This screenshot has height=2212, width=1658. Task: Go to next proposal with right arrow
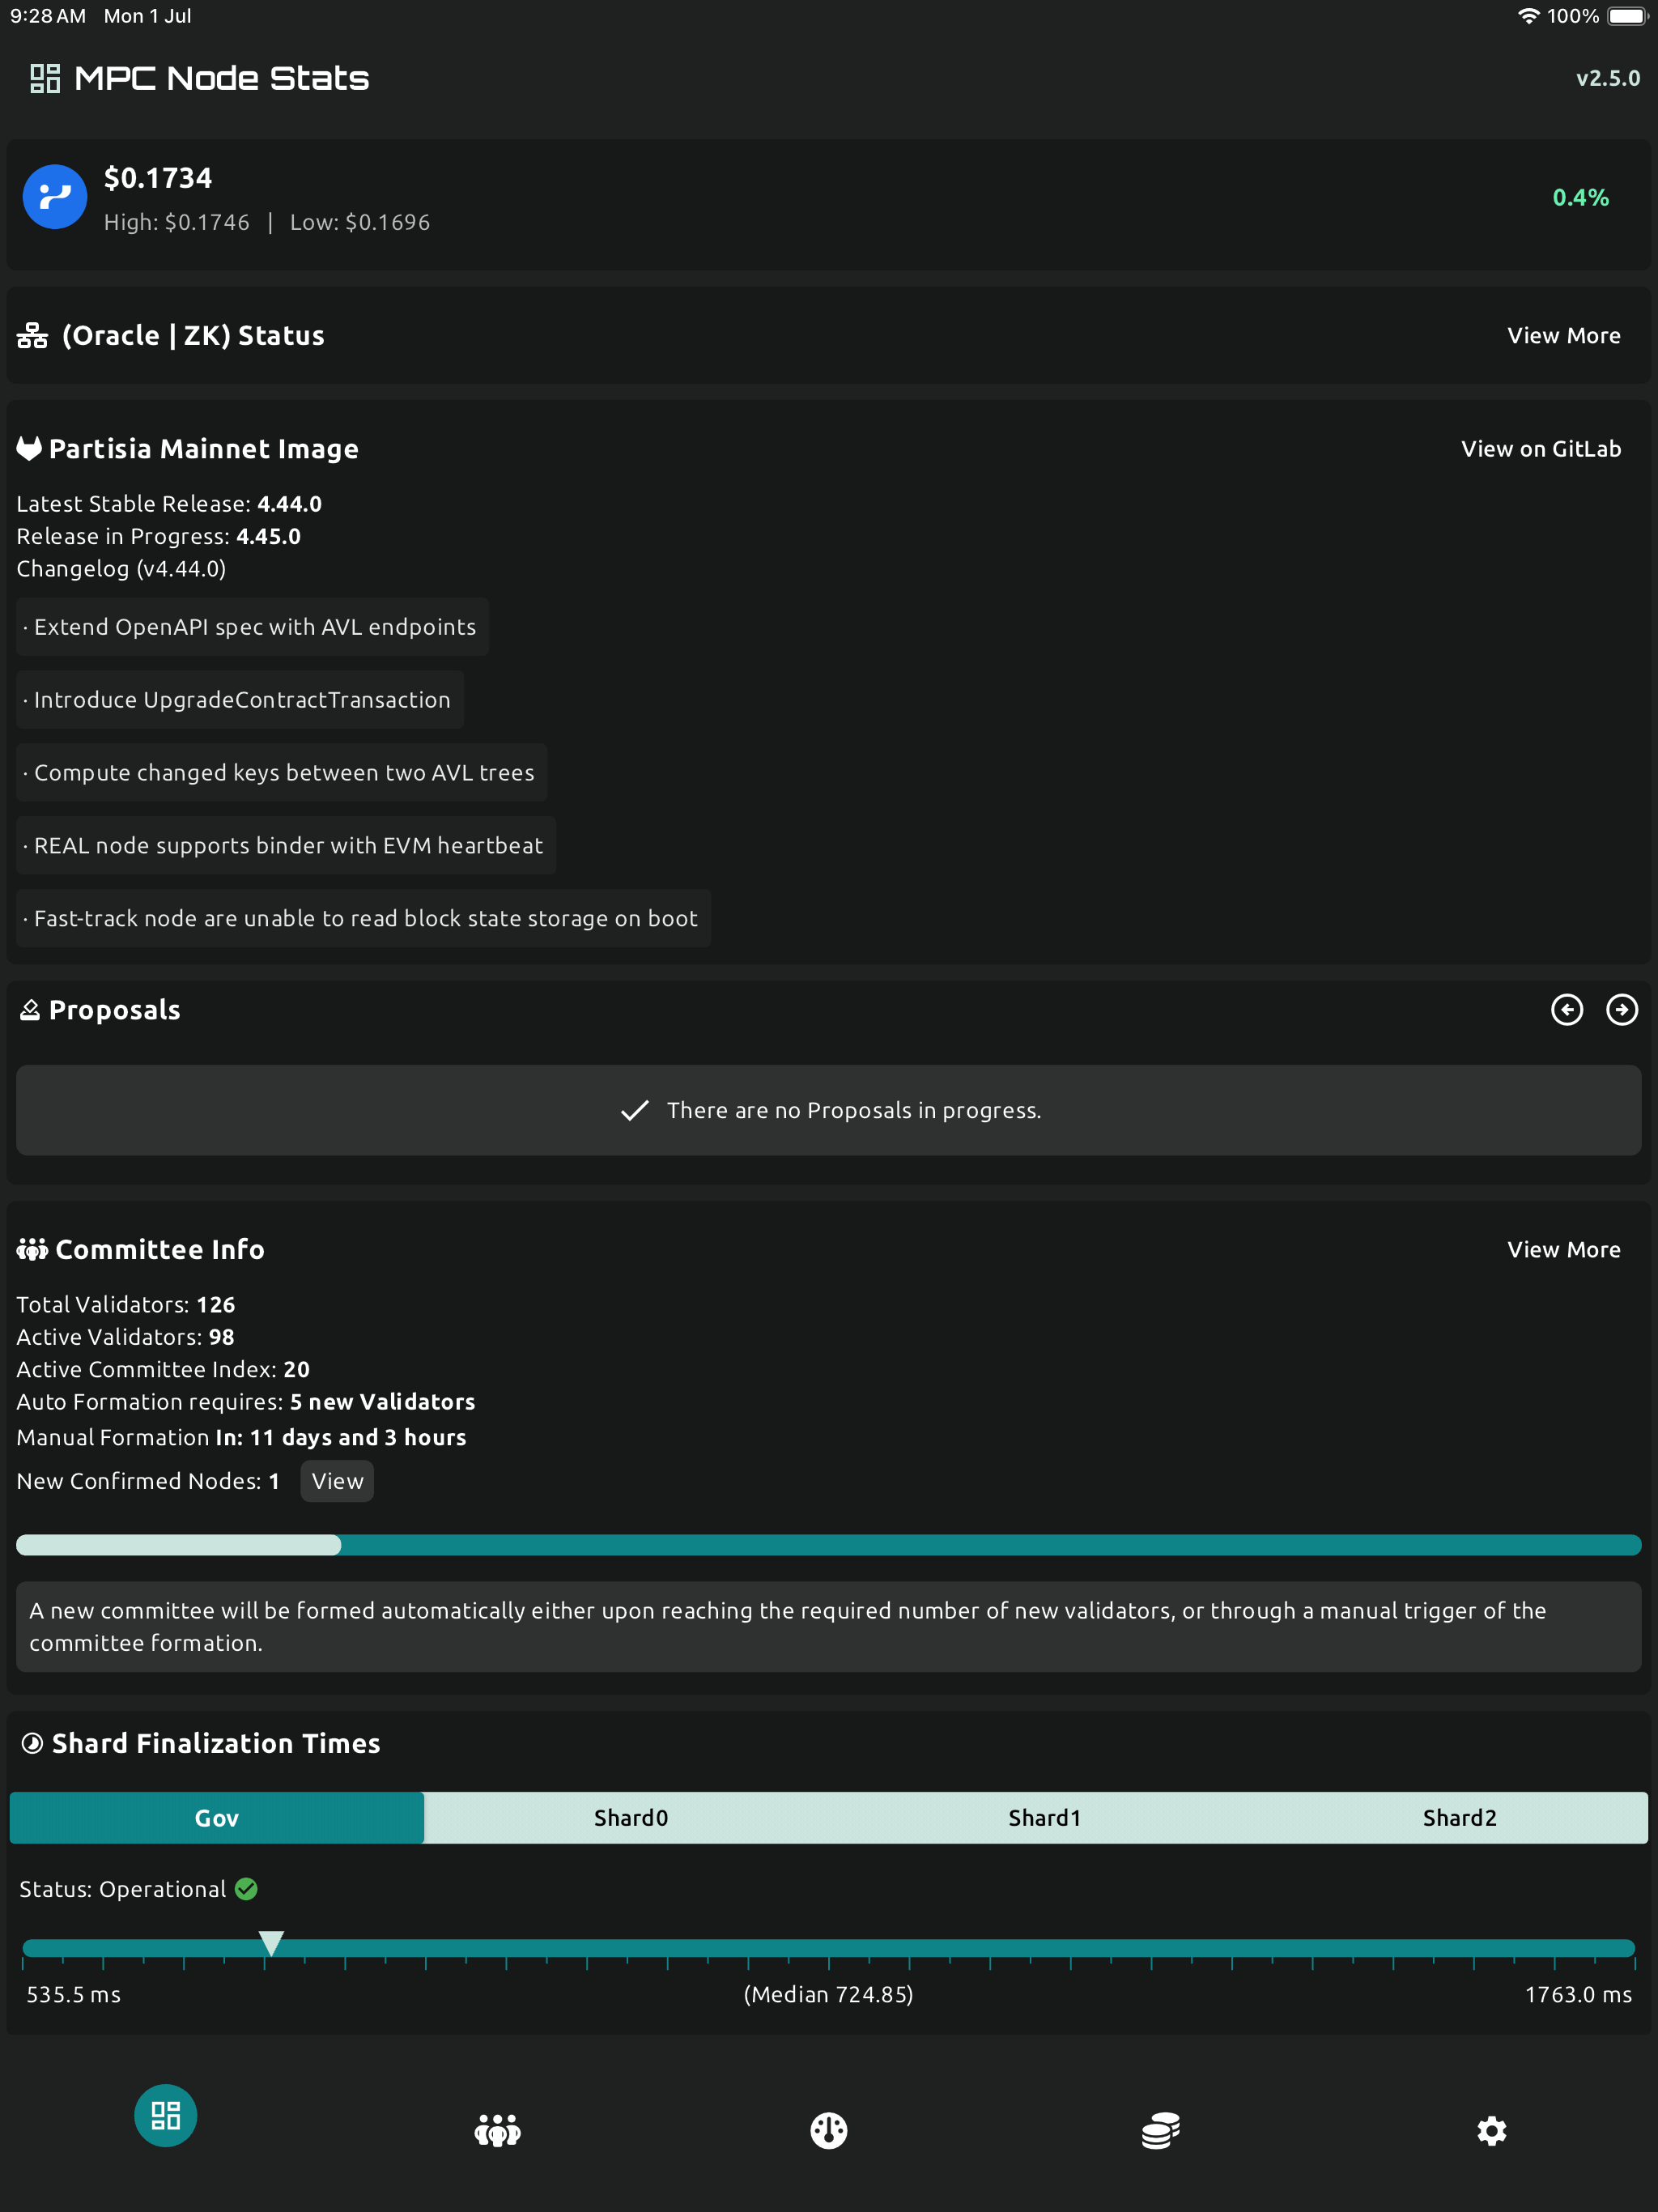tap(1622, 1010)
